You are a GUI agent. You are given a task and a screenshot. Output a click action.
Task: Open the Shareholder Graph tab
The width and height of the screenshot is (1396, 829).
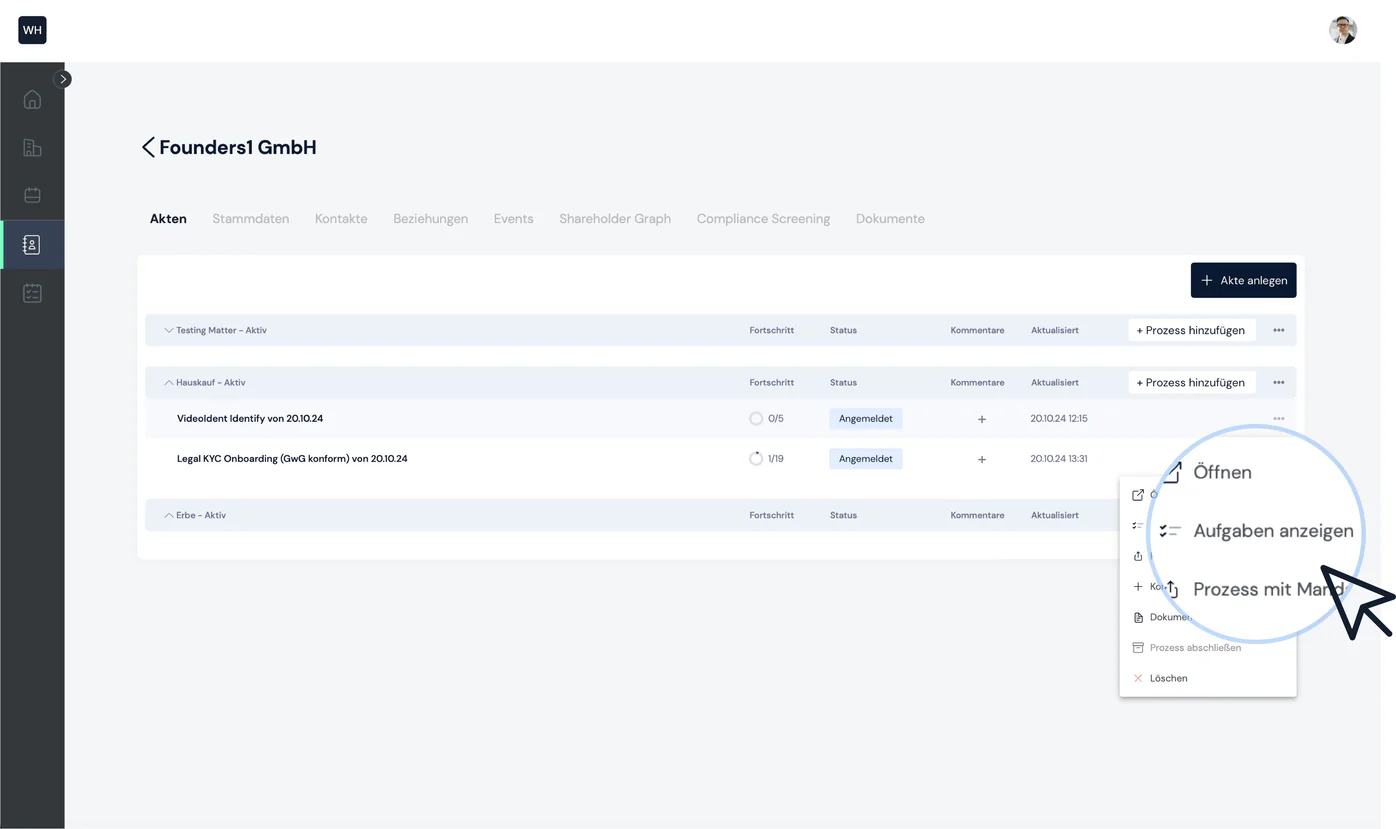pyautogui.click(x=615, y=219)
